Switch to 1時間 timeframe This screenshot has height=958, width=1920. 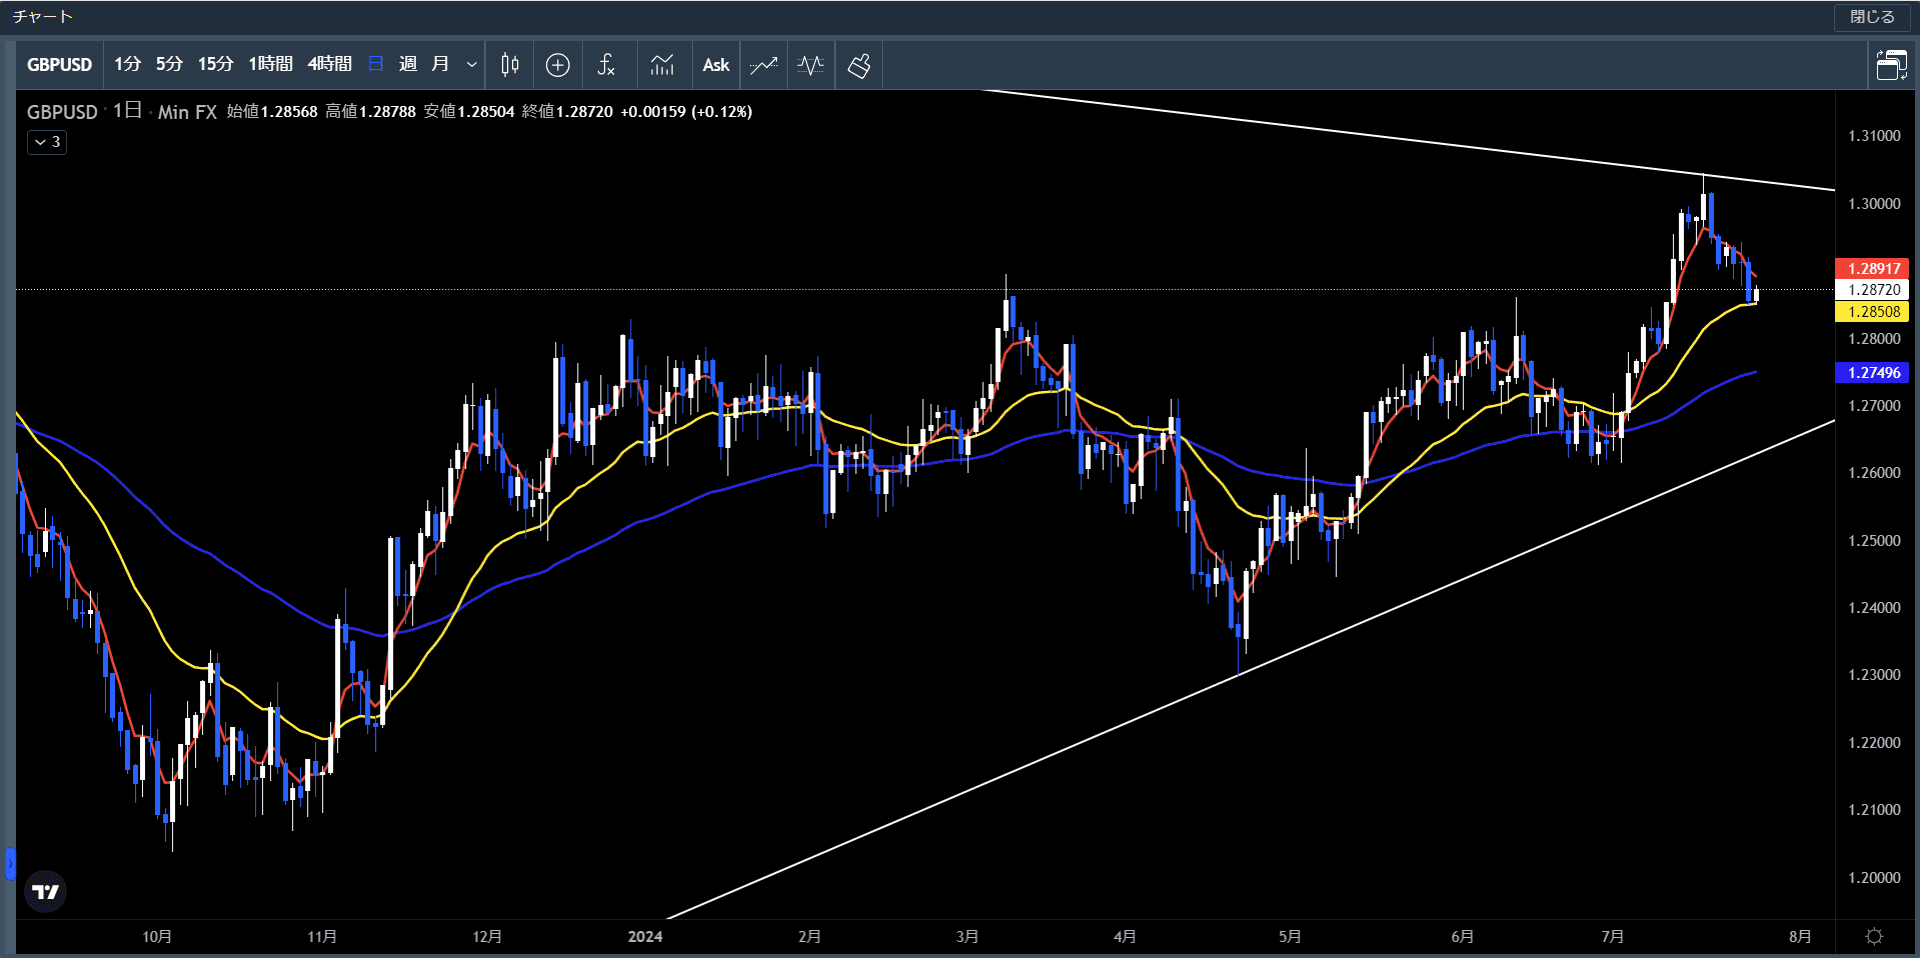coord(270,65)
